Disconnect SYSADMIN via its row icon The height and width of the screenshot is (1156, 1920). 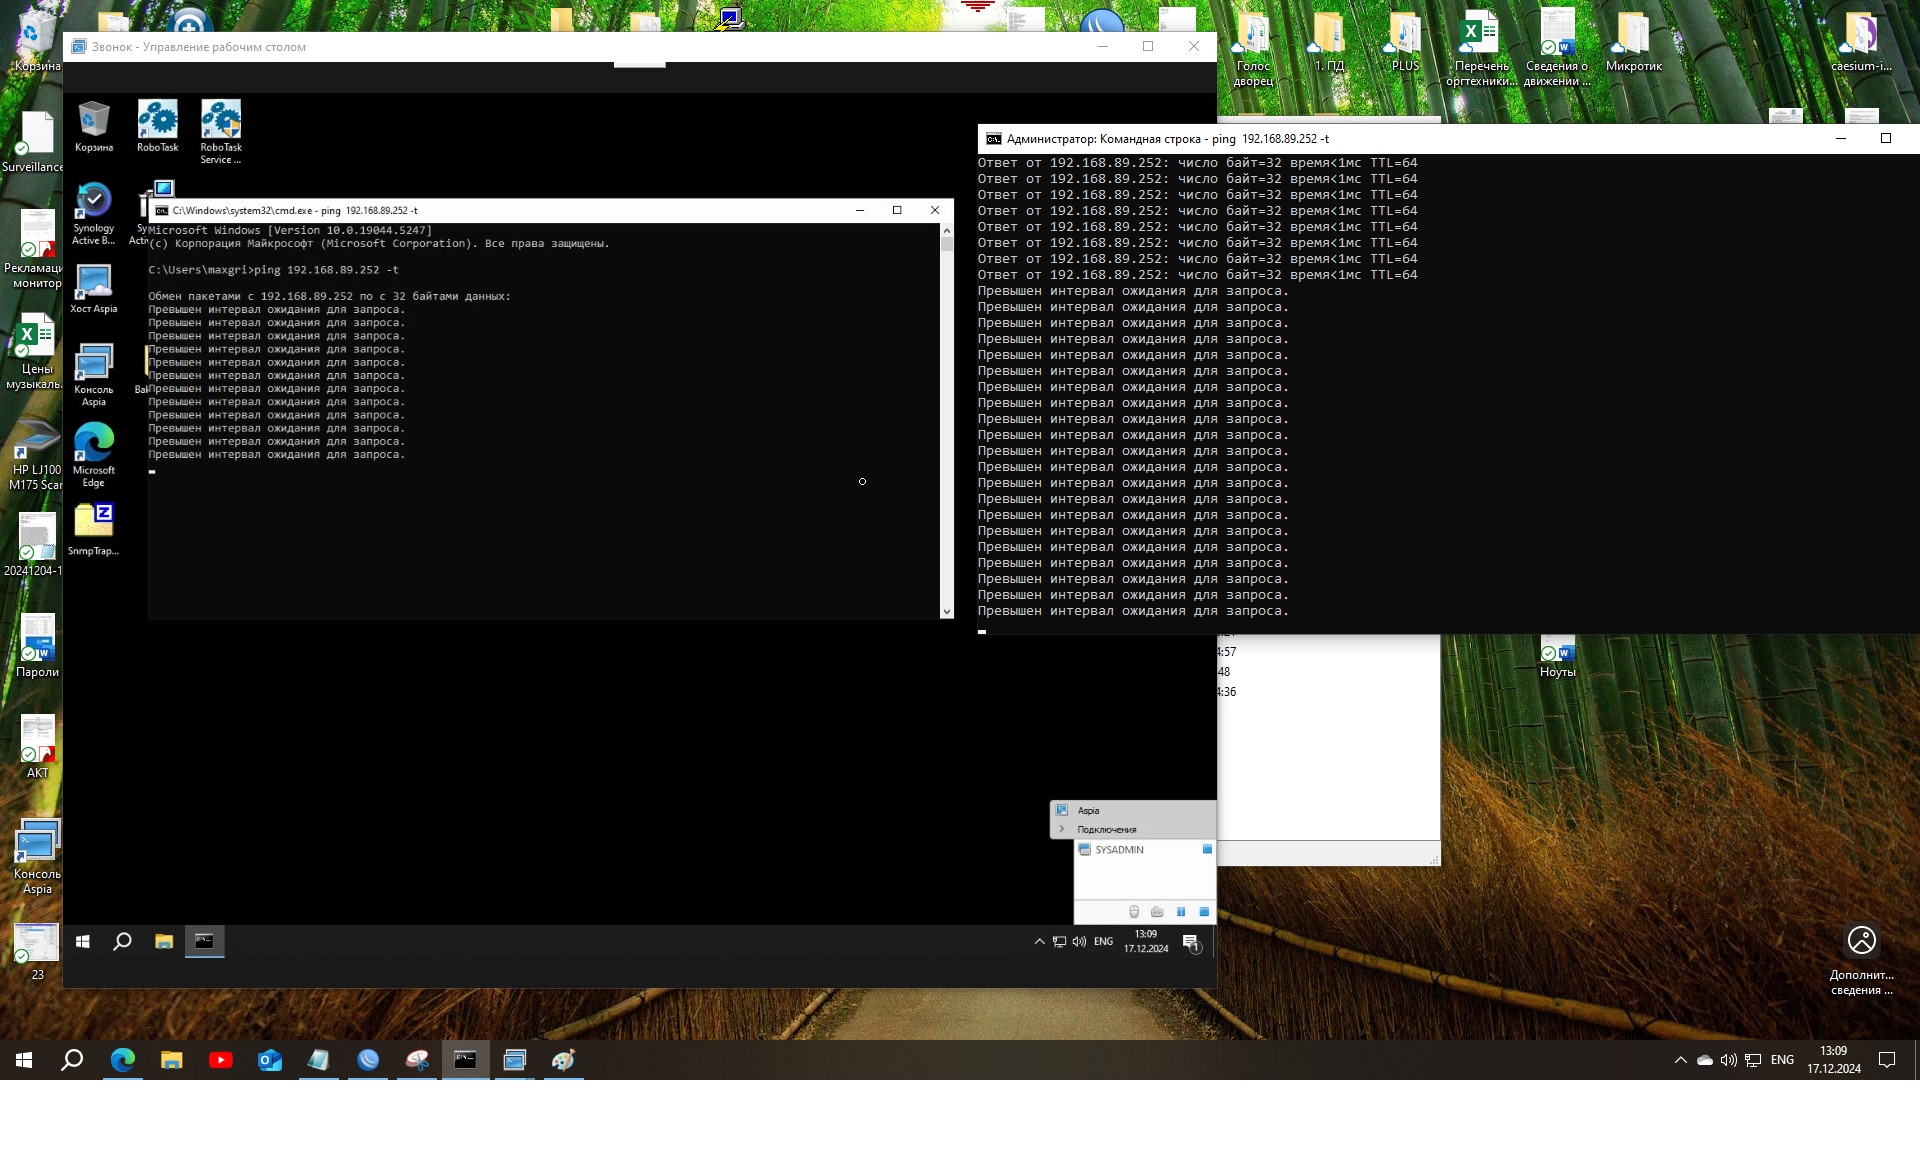1207,849
